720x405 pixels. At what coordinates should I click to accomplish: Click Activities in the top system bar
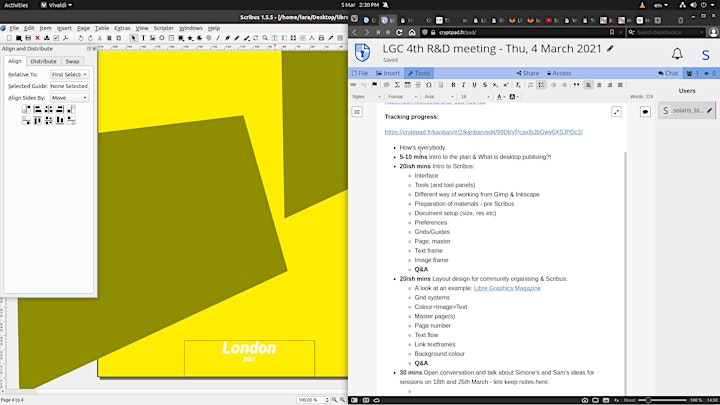(16, 5)
